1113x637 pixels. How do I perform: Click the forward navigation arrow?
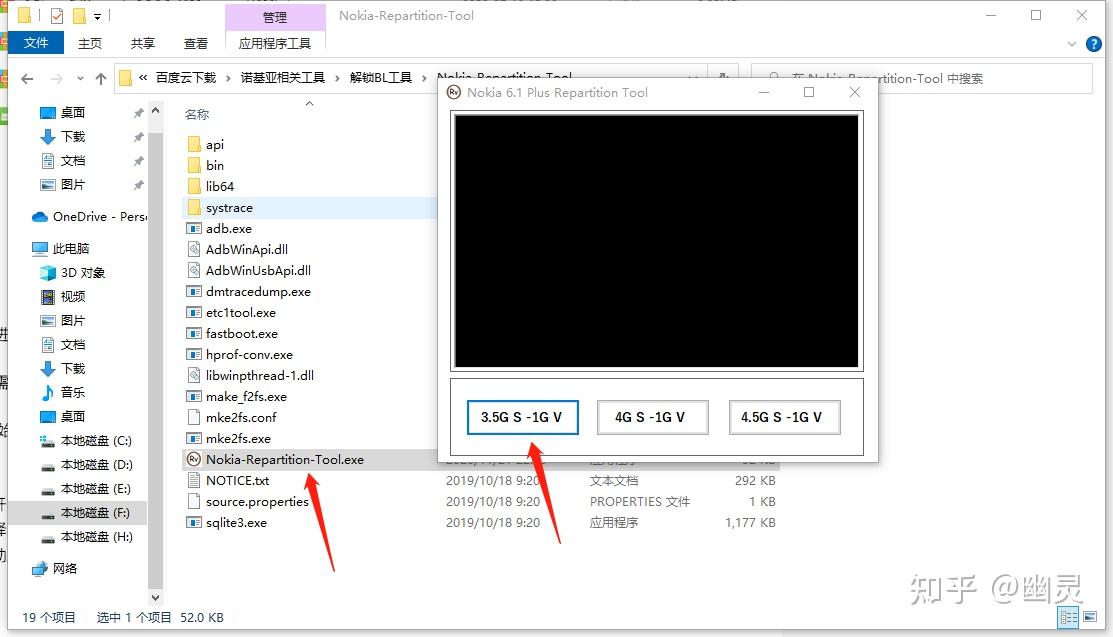57,79
